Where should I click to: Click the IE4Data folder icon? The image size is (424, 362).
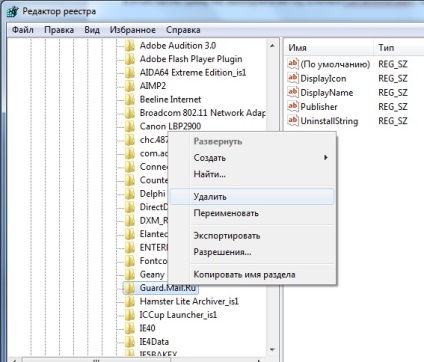click(130, 342)
